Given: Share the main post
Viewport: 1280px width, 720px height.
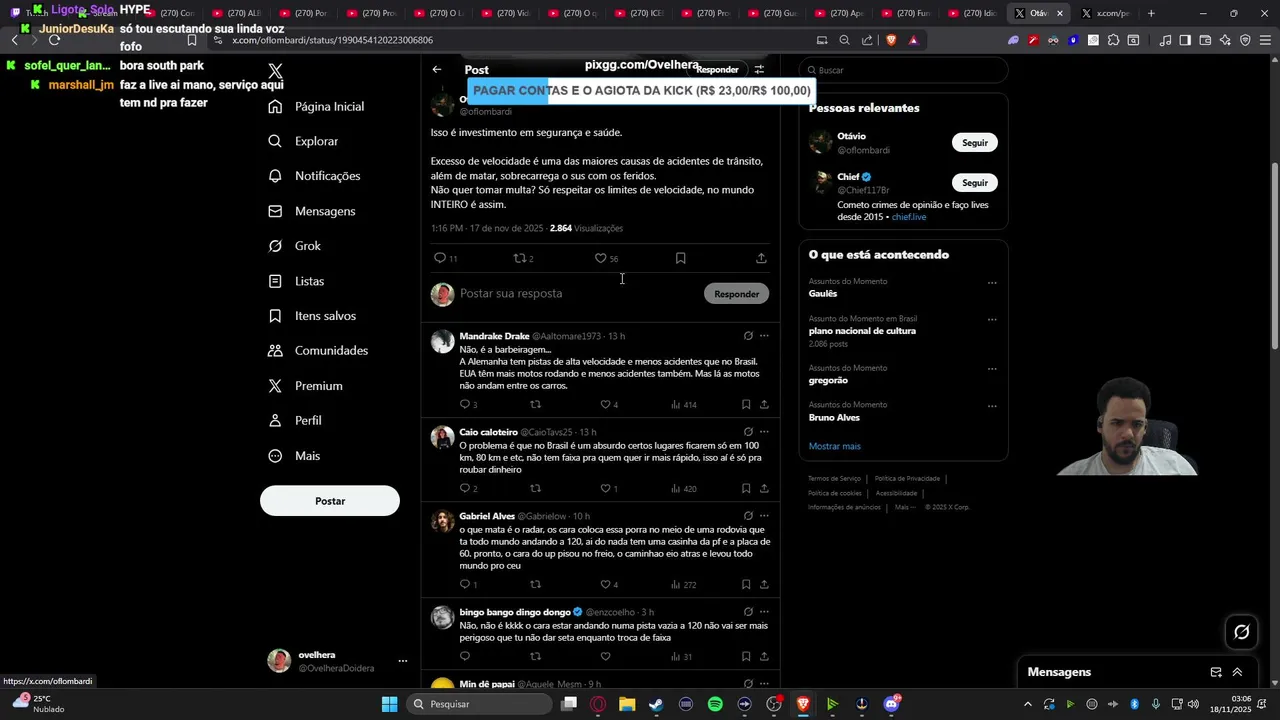Looking at the screenshot, I should (761, 258).
